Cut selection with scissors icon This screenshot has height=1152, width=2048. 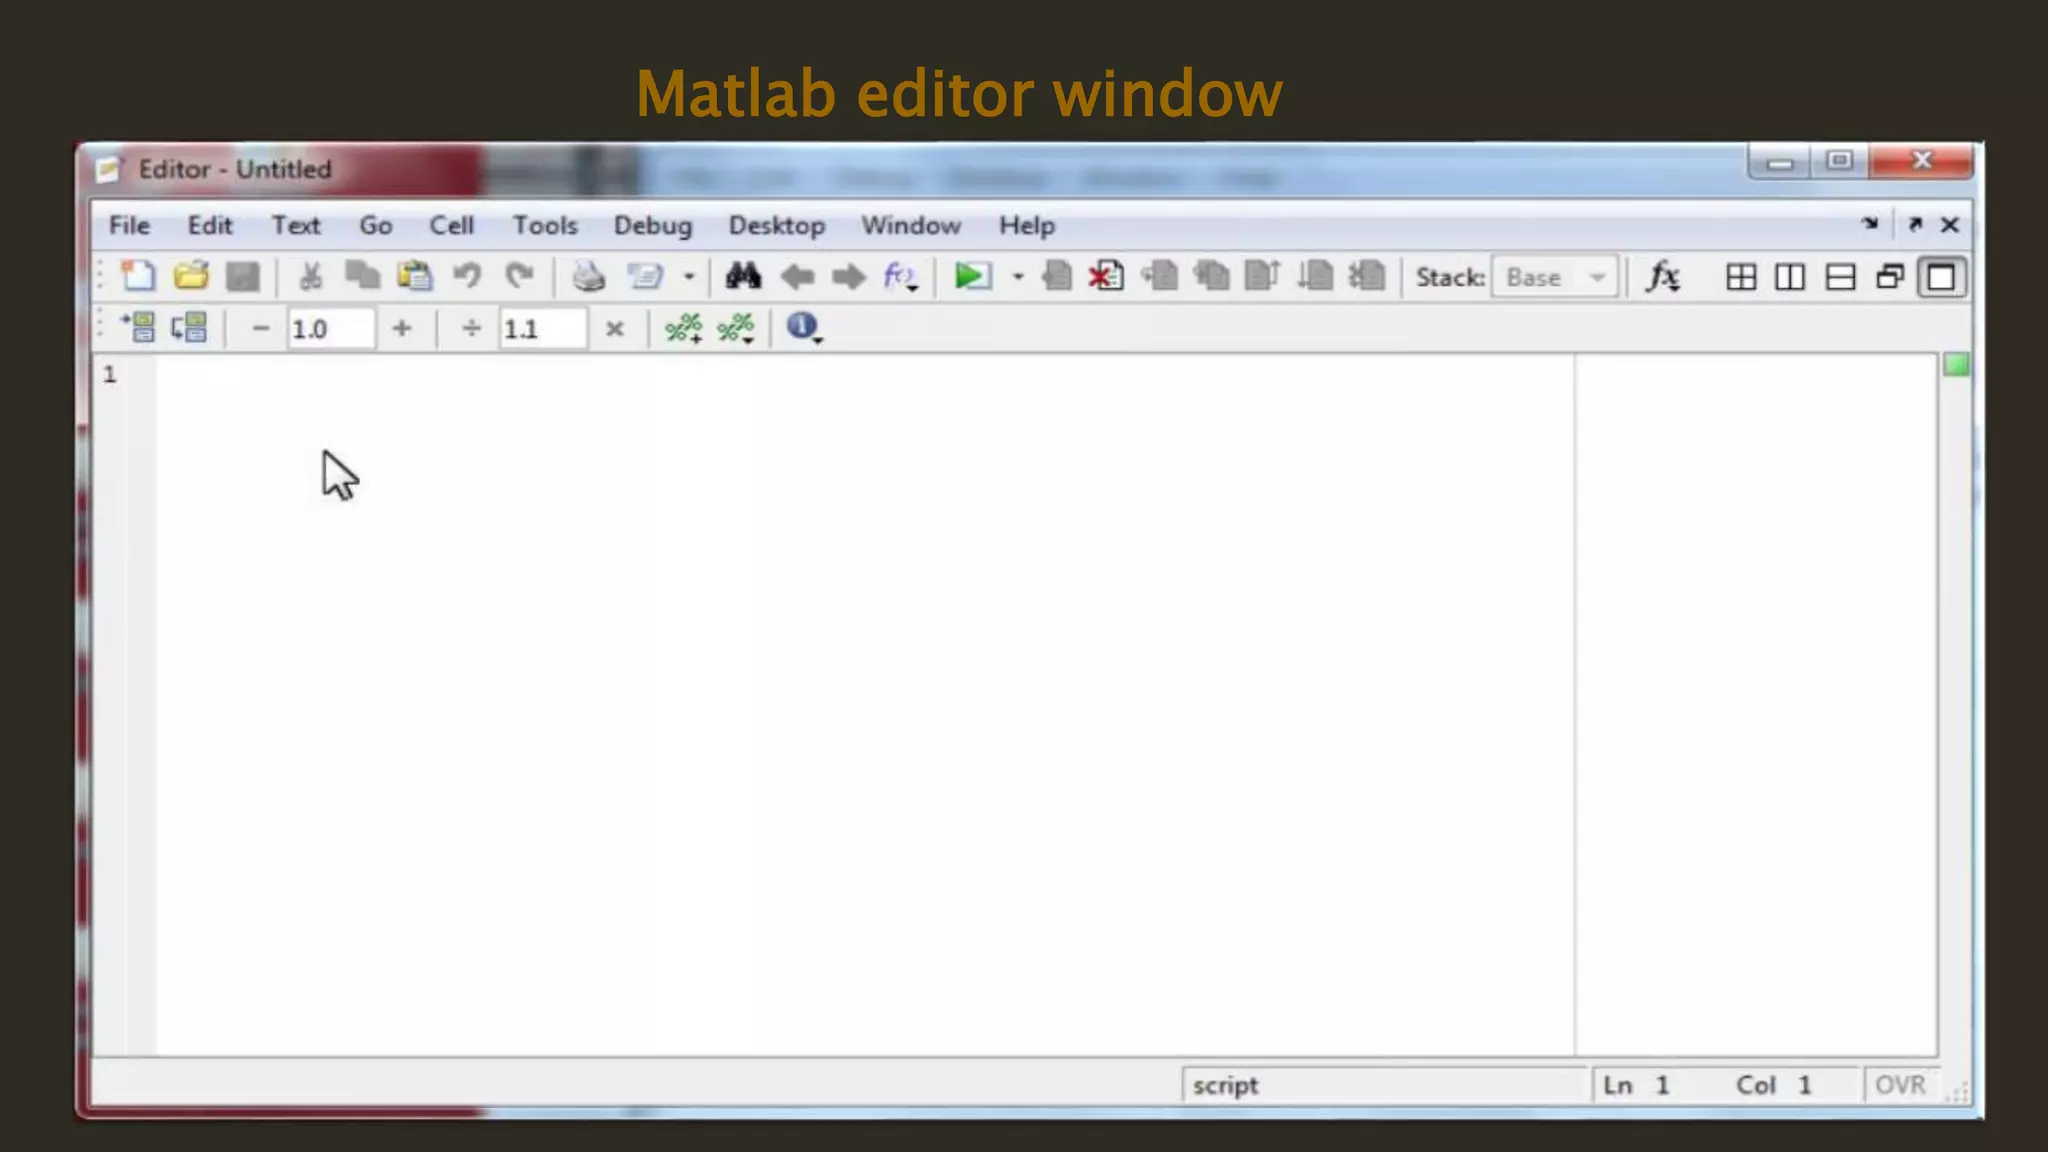point(310,276)
